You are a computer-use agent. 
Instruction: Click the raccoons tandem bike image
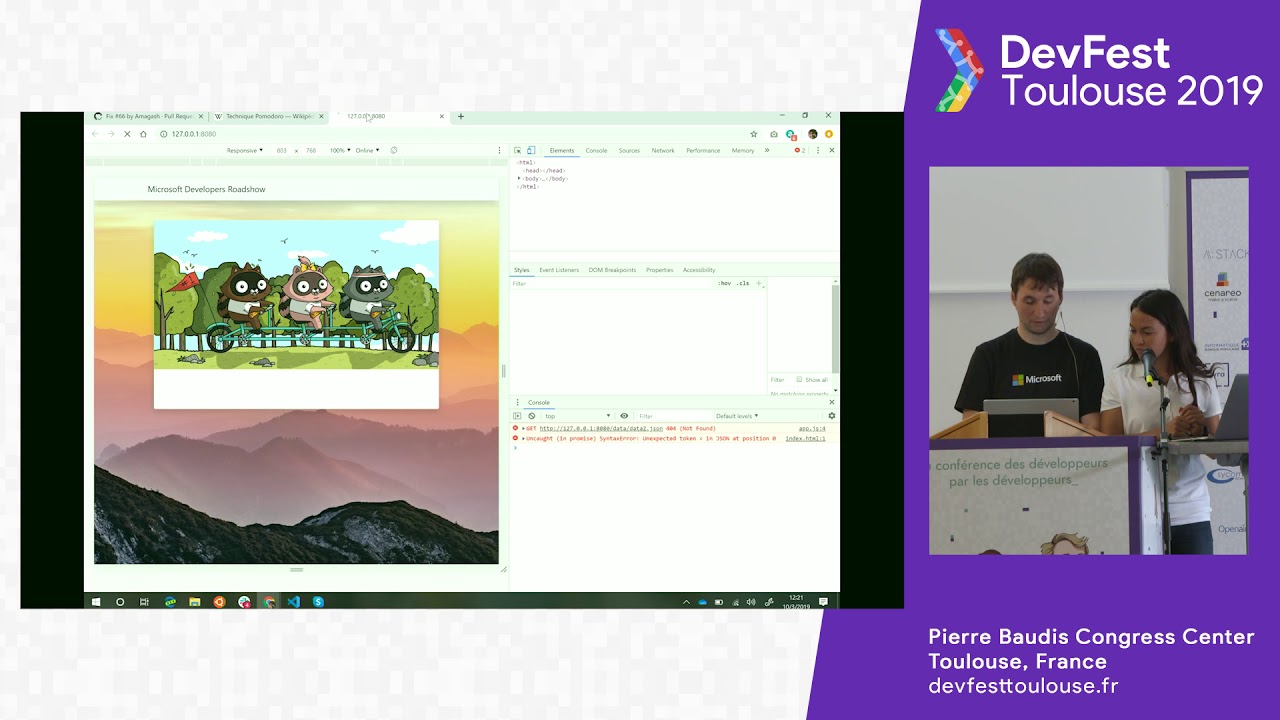[x=296, y=295]
